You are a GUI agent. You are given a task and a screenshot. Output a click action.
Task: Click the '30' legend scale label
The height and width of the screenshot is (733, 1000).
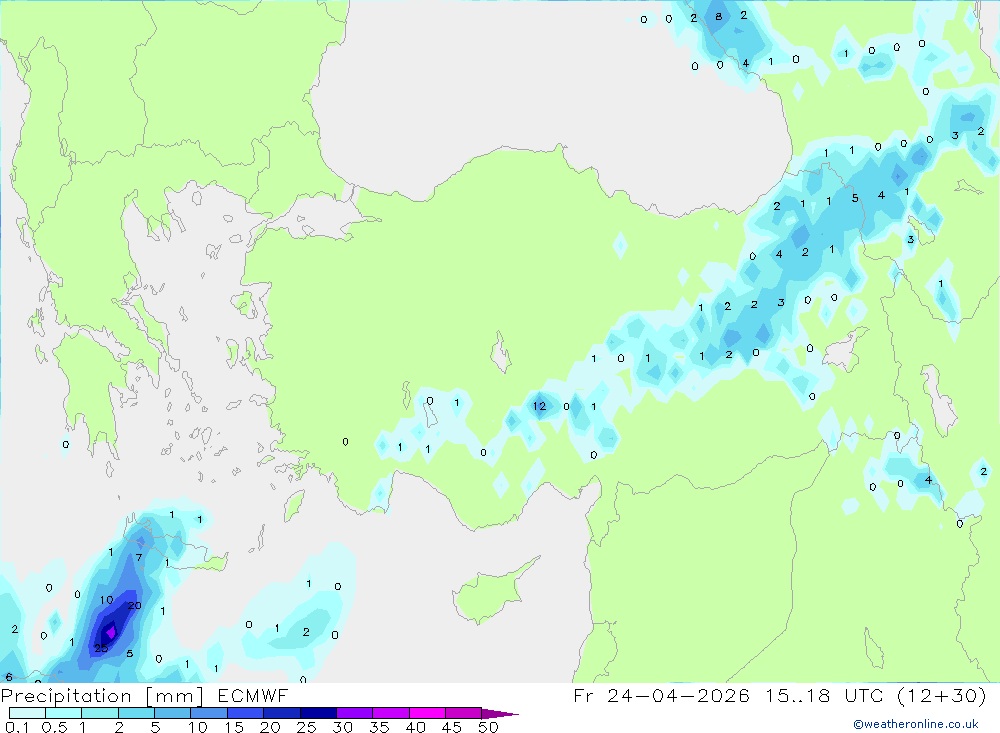pyautogui.click(x=342, y=727)
